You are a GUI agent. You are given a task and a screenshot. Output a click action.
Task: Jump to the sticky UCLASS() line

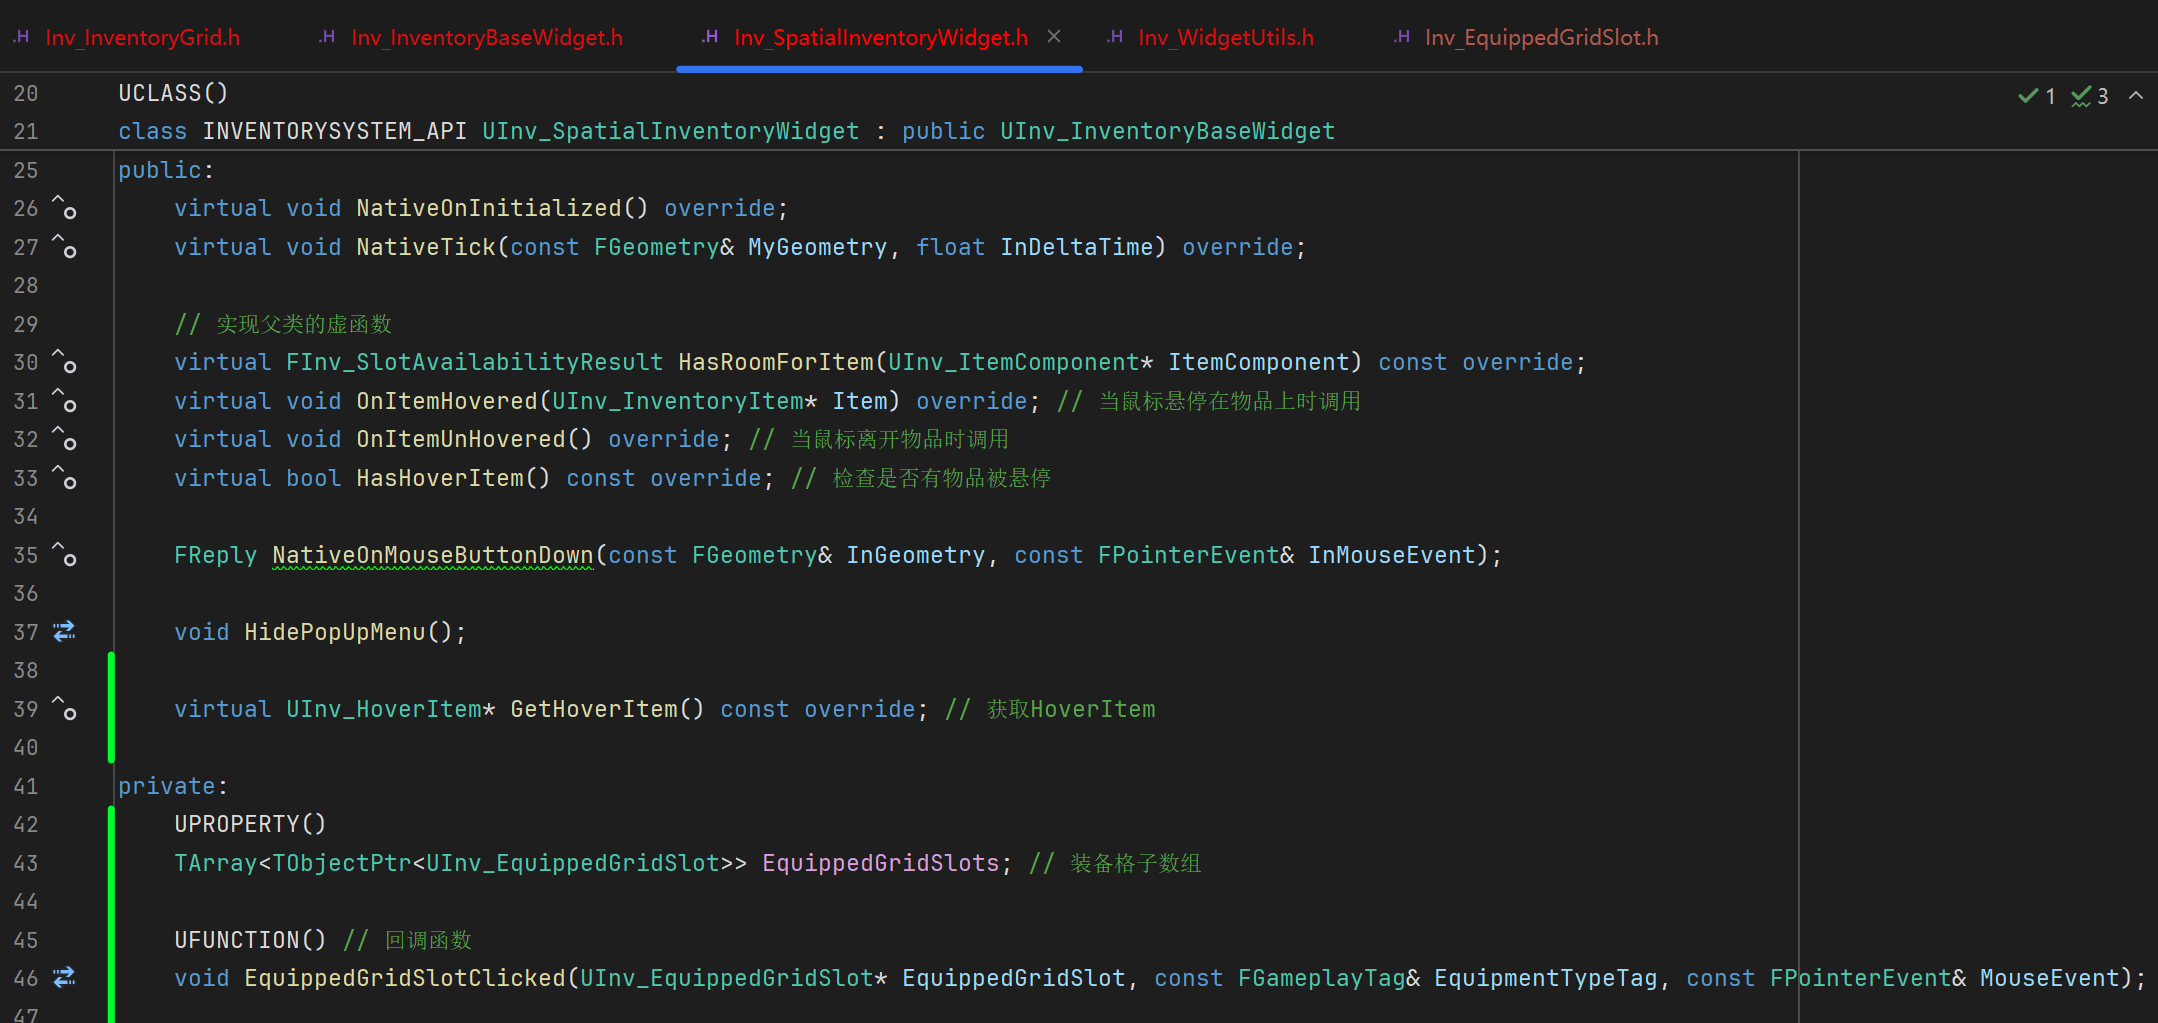pos(173,93)
